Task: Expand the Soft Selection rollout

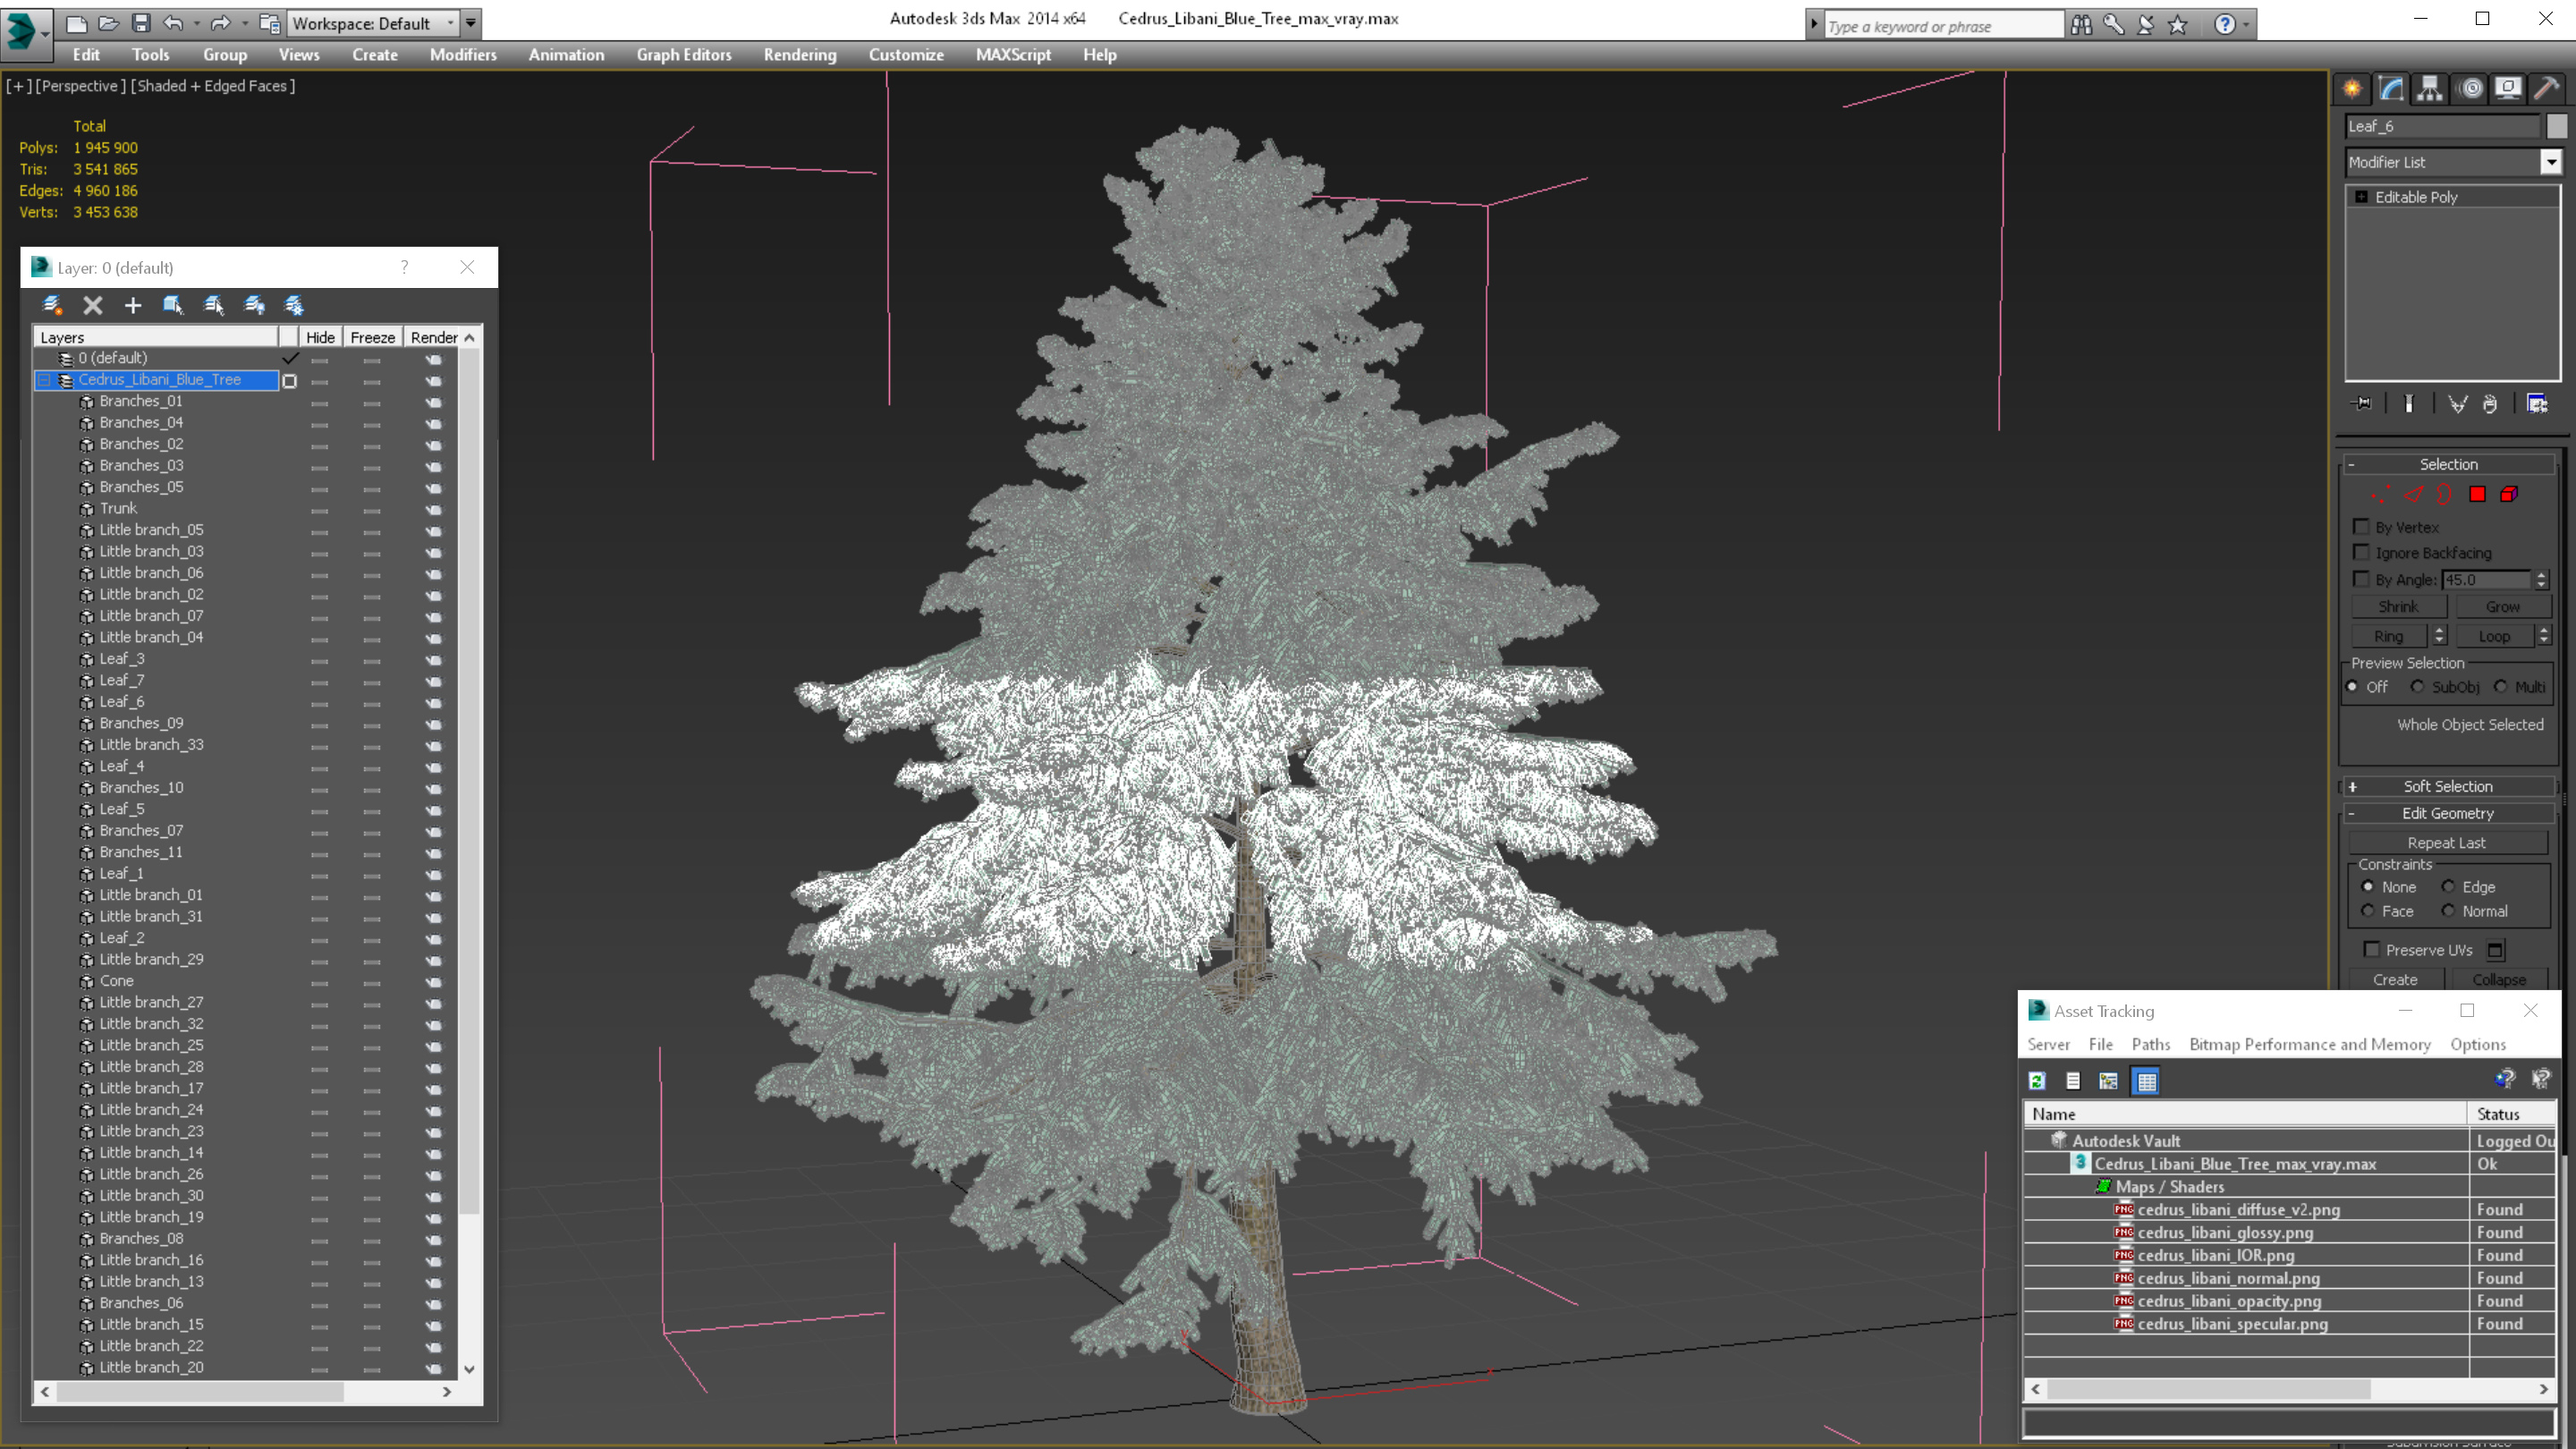Action: 2447,786
